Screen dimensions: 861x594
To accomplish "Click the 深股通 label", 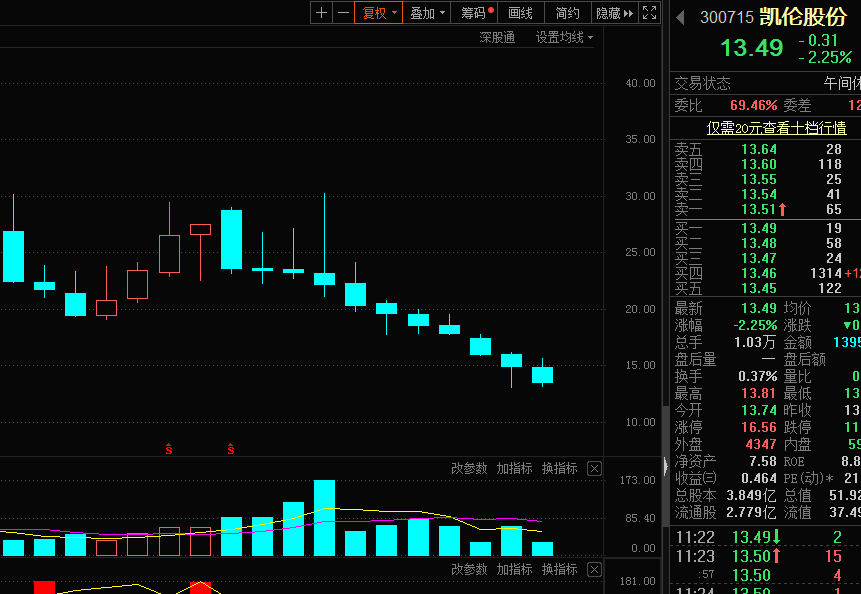I will click(x=497, y=37).
